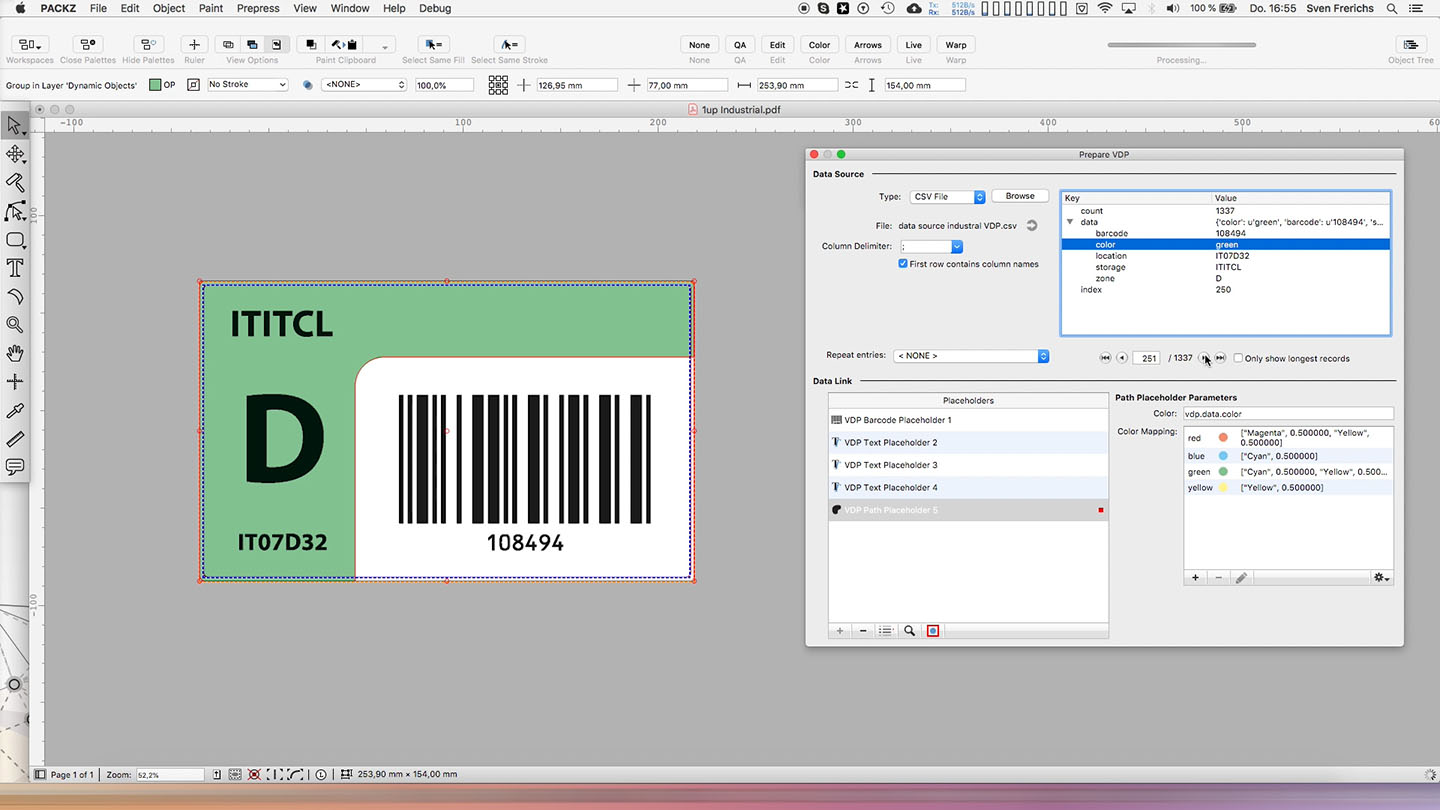1440x810 pixels.
Task: Click the Hide Palettes toolbar icon
Action: [148, 45]
